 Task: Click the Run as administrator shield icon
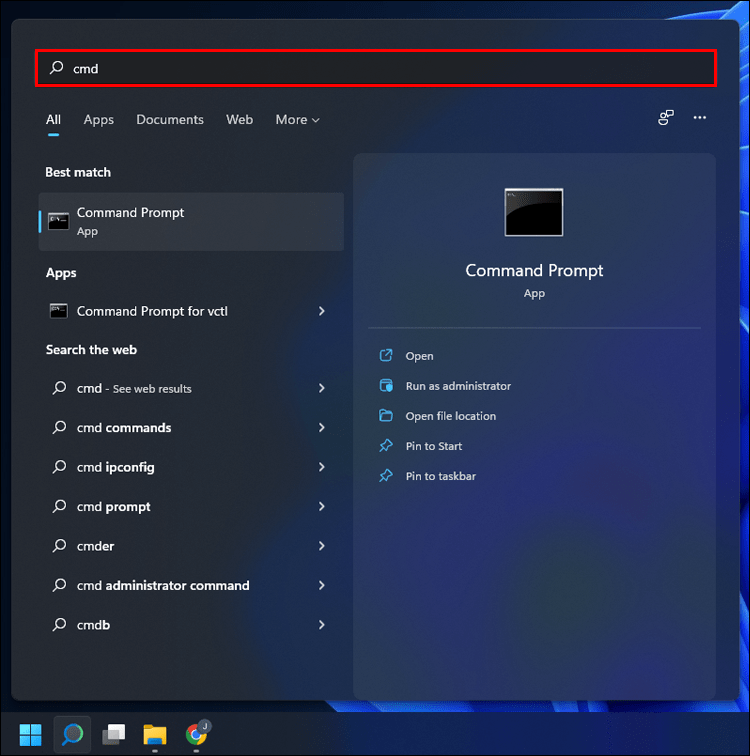(x=386, y=385)
